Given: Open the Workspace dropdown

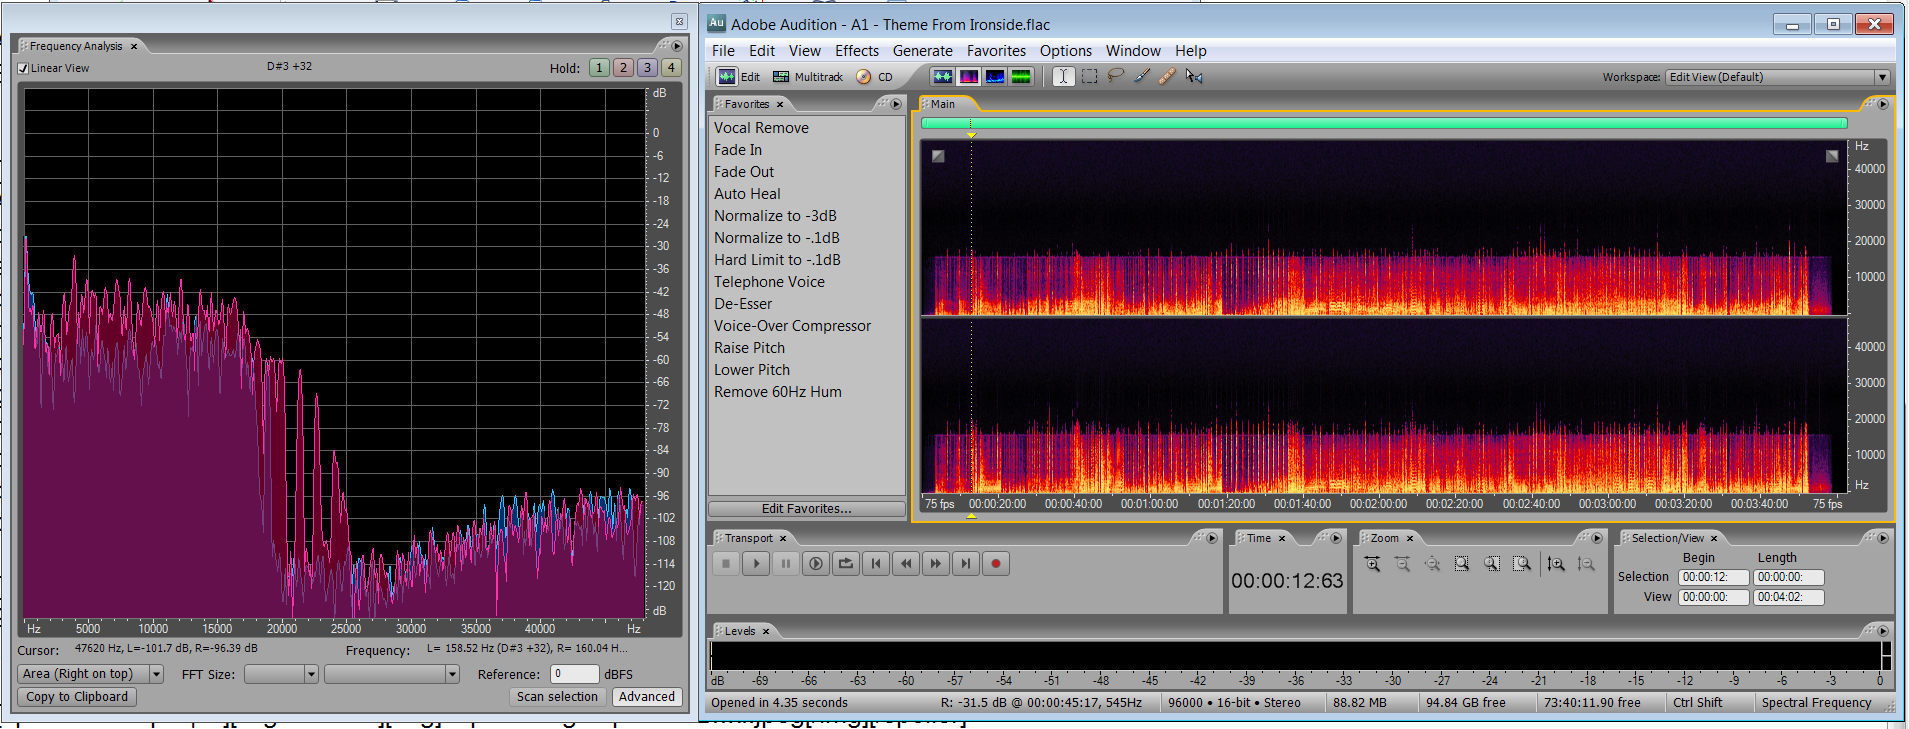Looking at the screenshot, I should point(1881,77).
